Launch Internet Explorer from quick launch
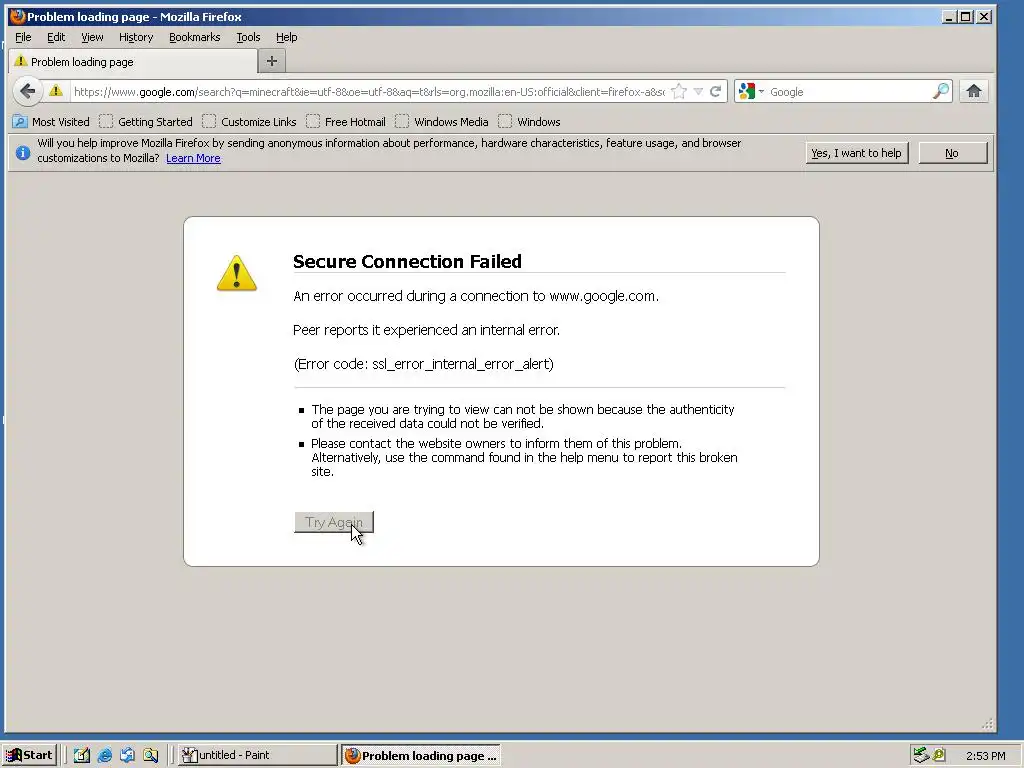Screen dimensions: 1024x768 click(x=104, y=755)
